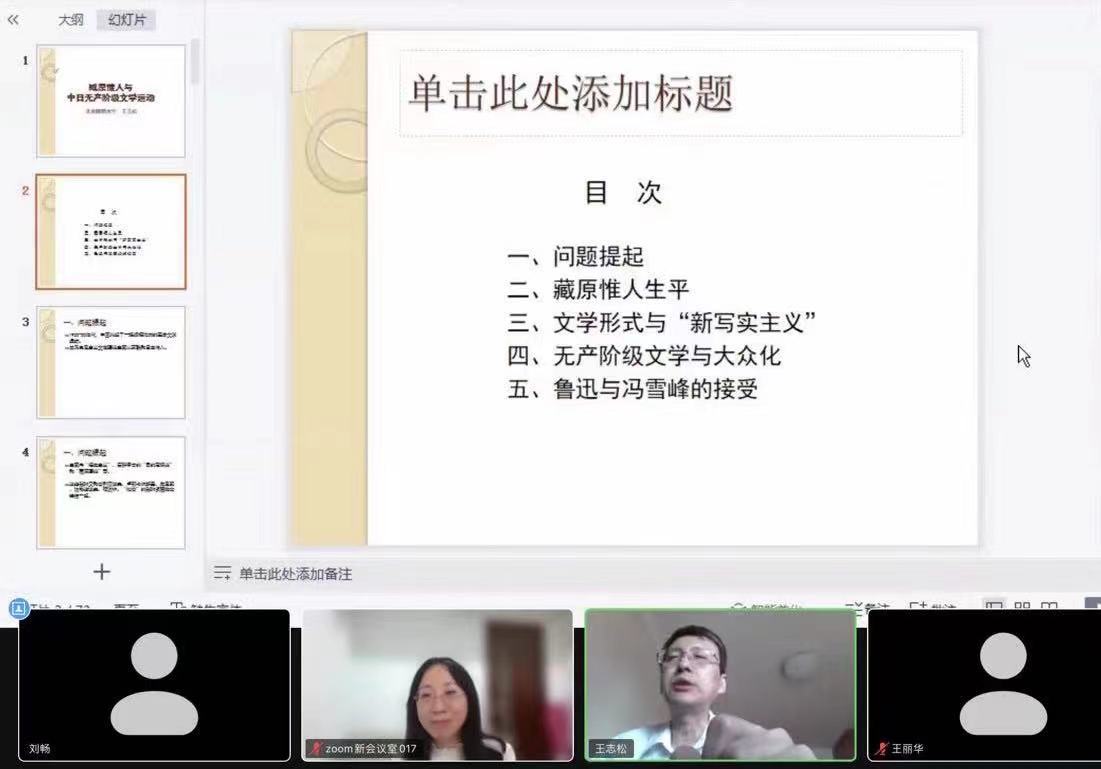This screenshot has height=769, width=1101.
Task: Select slide 2 目次 thumbnail
Action: pyautogui.click(x=111, y=232)
